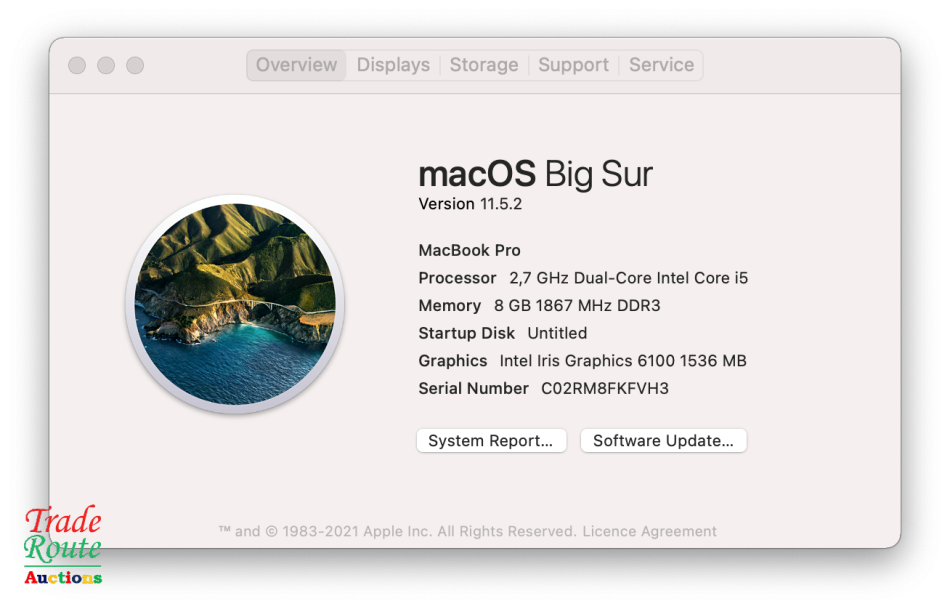Open System Report

(x=491, y=440)
